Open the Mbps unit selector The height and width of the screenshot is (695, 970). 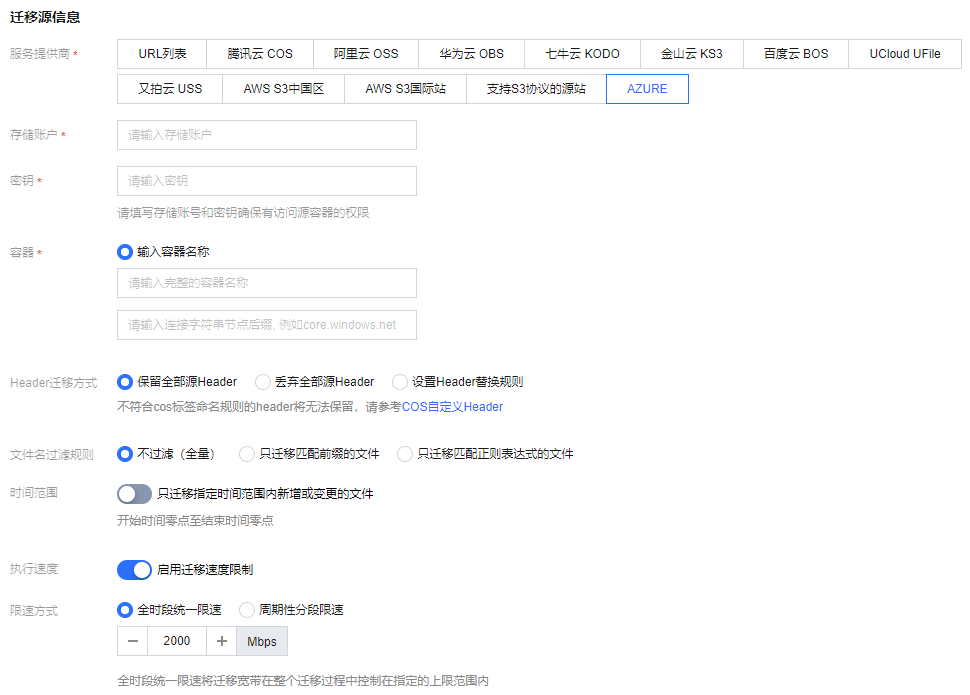262,641
